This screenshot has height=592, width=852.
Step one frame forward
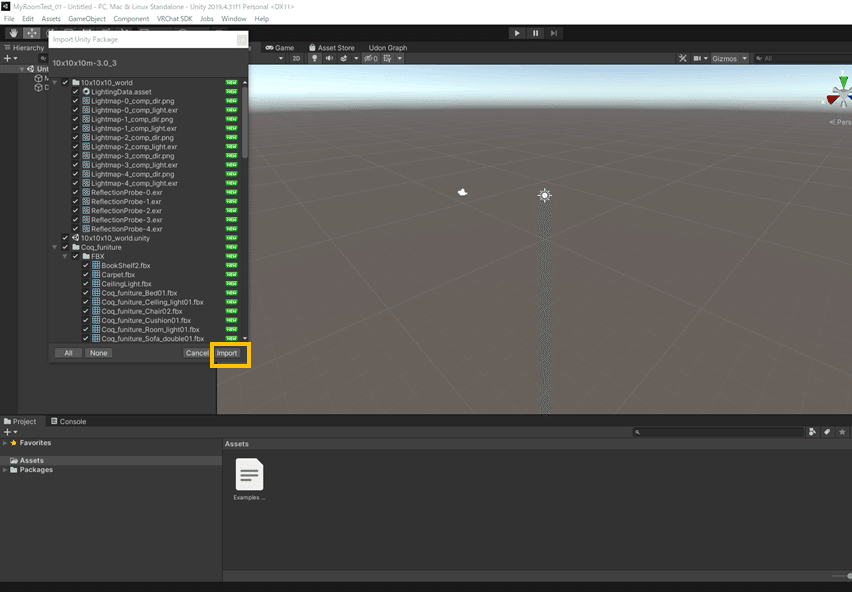pyautogui.click(x=553, y=33)
